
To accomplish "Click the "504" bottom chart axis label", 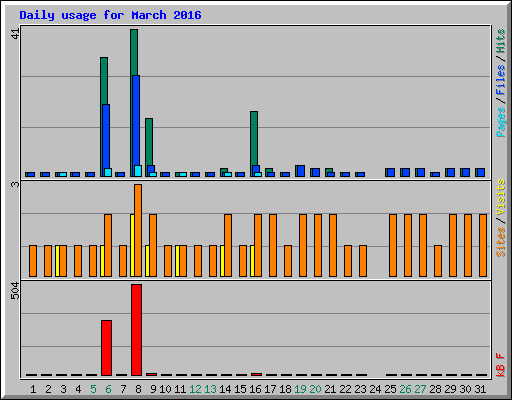I will tap(16, 291).
